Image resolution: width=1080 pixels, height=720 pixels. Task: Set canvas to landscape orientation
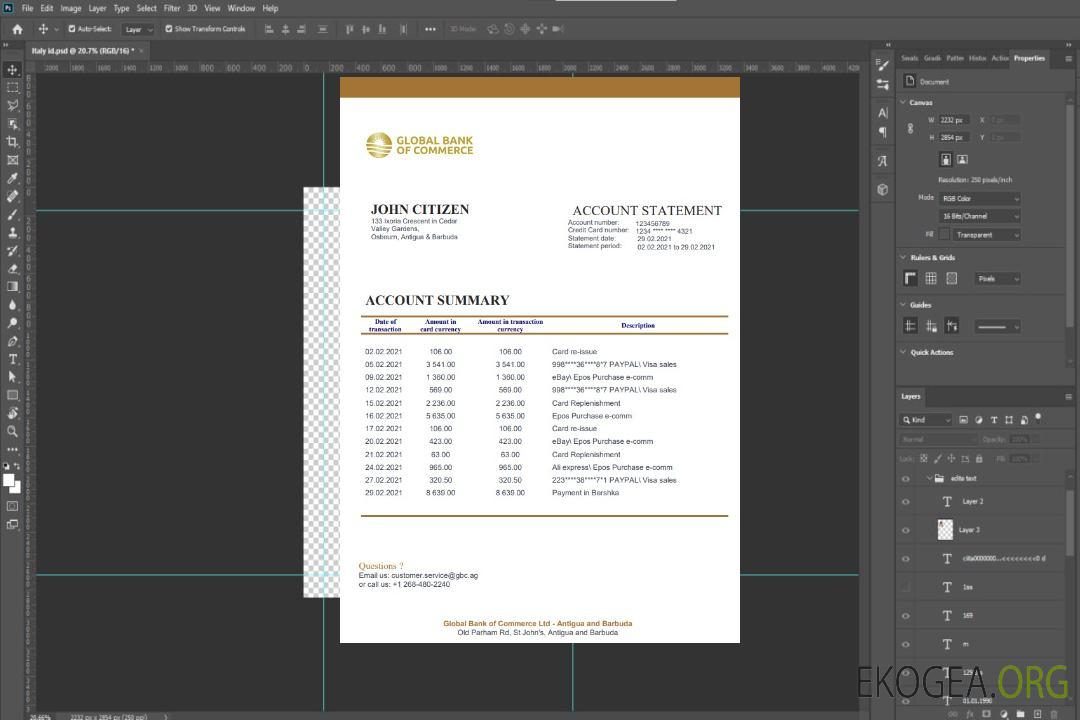[962, 160]
